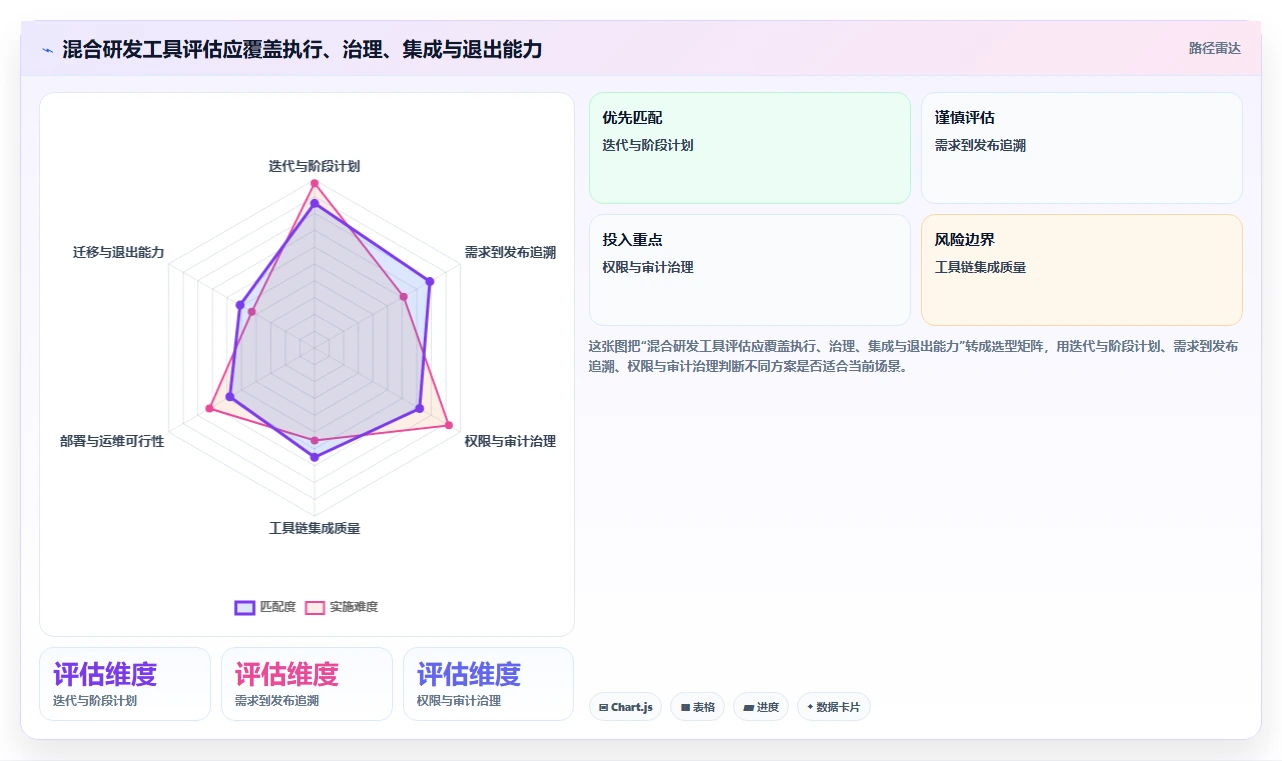Viewport: 1282px width, 761px height.
Task: Click pink data point at 迭代与阶段计划 peak
Action: (314, 184)
